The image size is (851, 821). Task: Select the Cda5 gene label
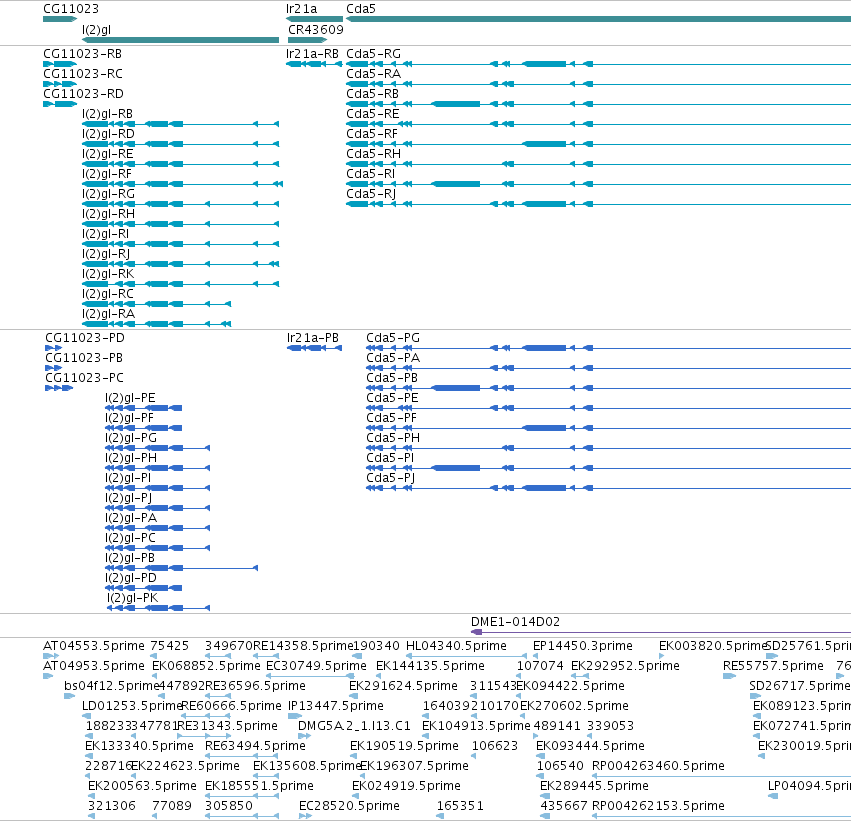click(361, 9)
